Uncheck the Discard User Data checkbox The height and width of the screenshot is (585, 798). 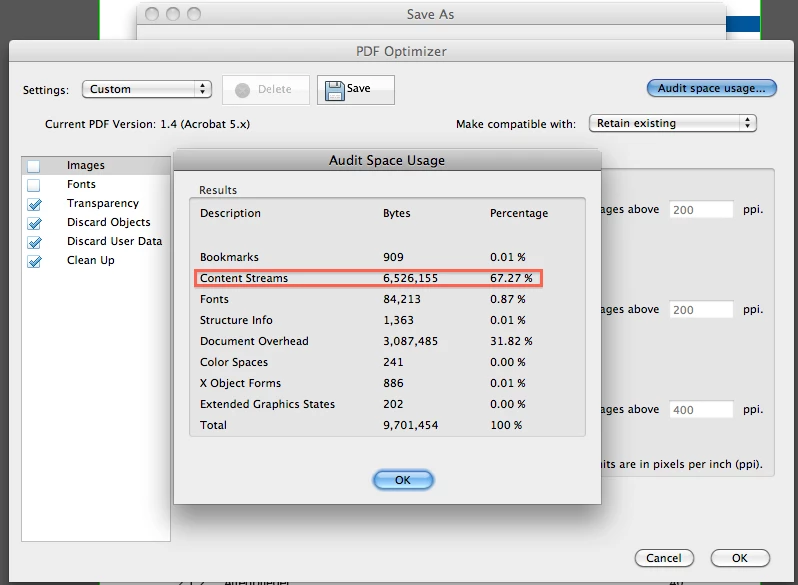(x=34, y=242)
